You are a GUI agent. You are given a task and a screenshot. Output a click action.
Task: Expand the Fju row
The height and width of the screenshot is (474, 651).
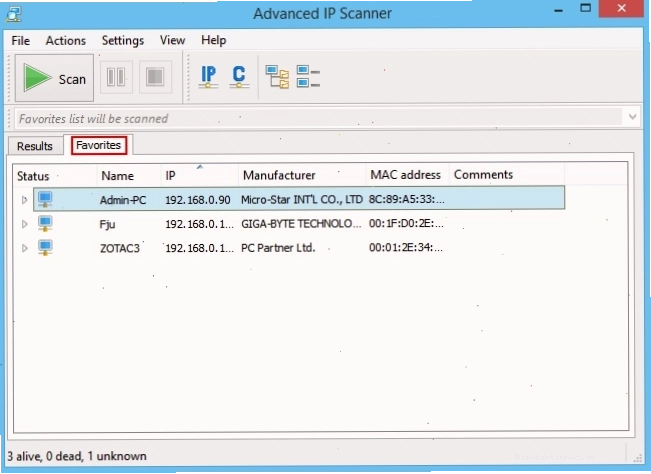coord(24,224)
